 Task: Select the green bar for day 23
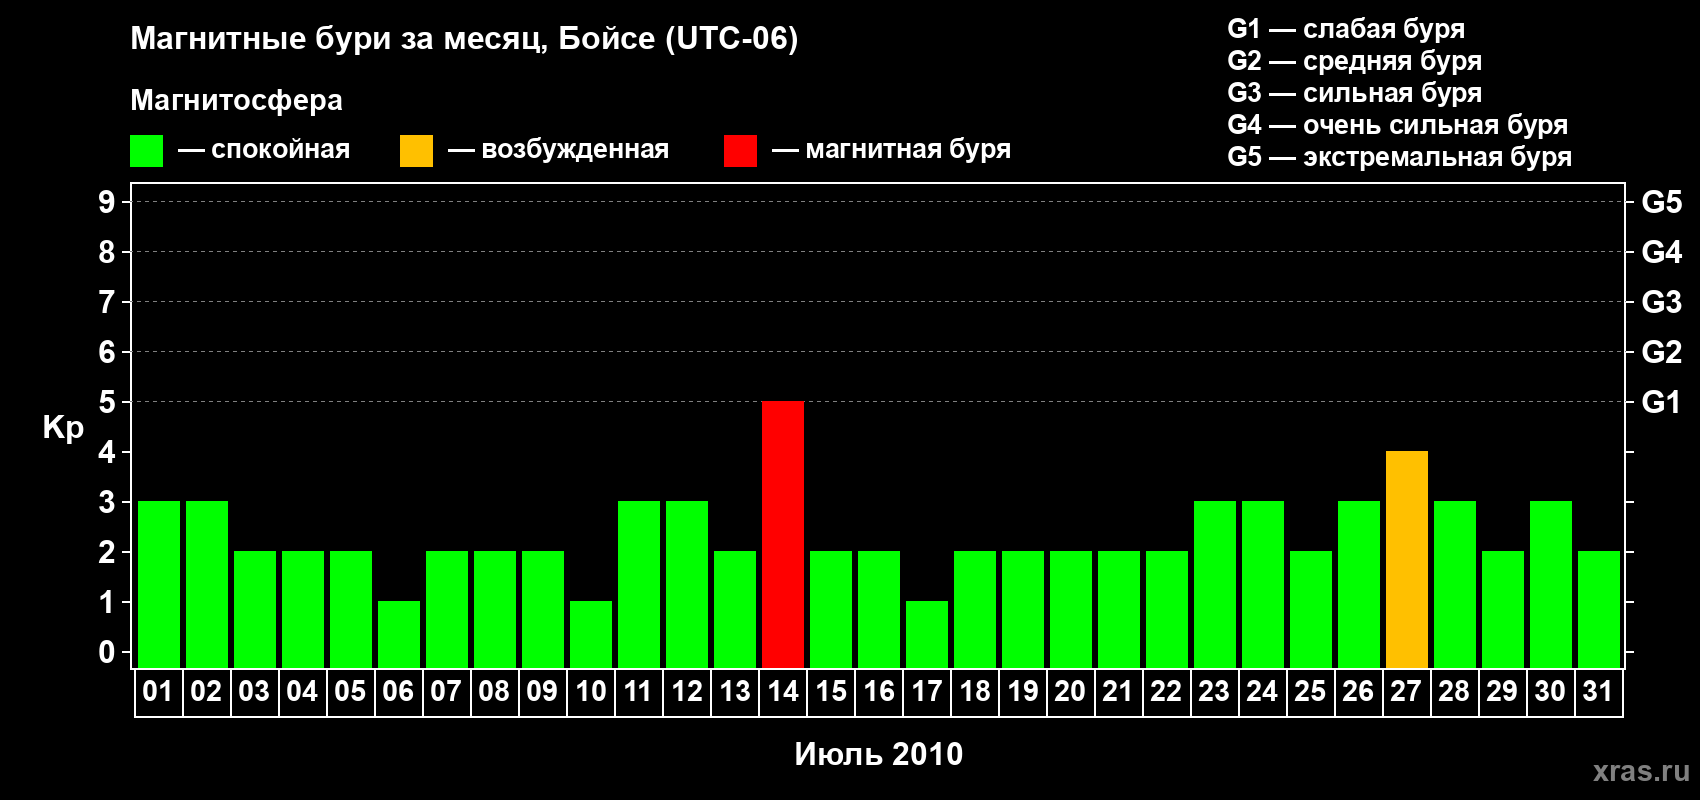[x=1215, y=585]
